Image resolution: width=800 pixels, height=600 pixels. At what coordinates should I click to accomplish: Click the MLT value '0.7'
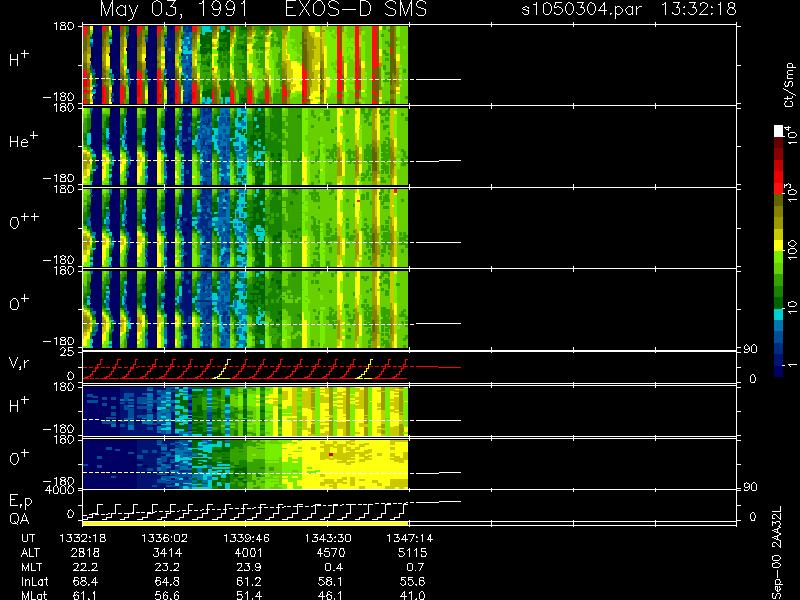[416, 567]
